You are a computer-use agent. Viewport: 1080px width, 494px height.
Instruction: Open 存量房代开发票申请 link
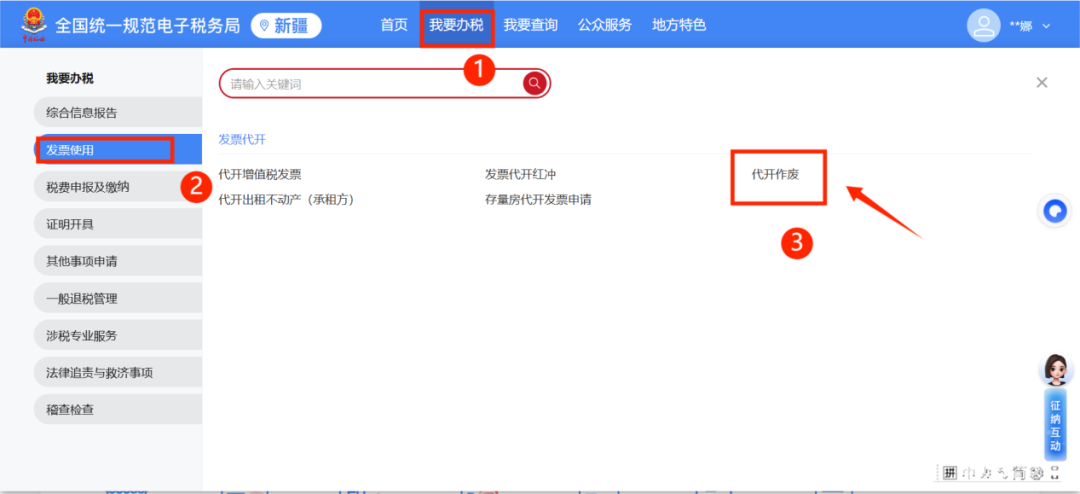pyautogui.click(x=538, y=200)
